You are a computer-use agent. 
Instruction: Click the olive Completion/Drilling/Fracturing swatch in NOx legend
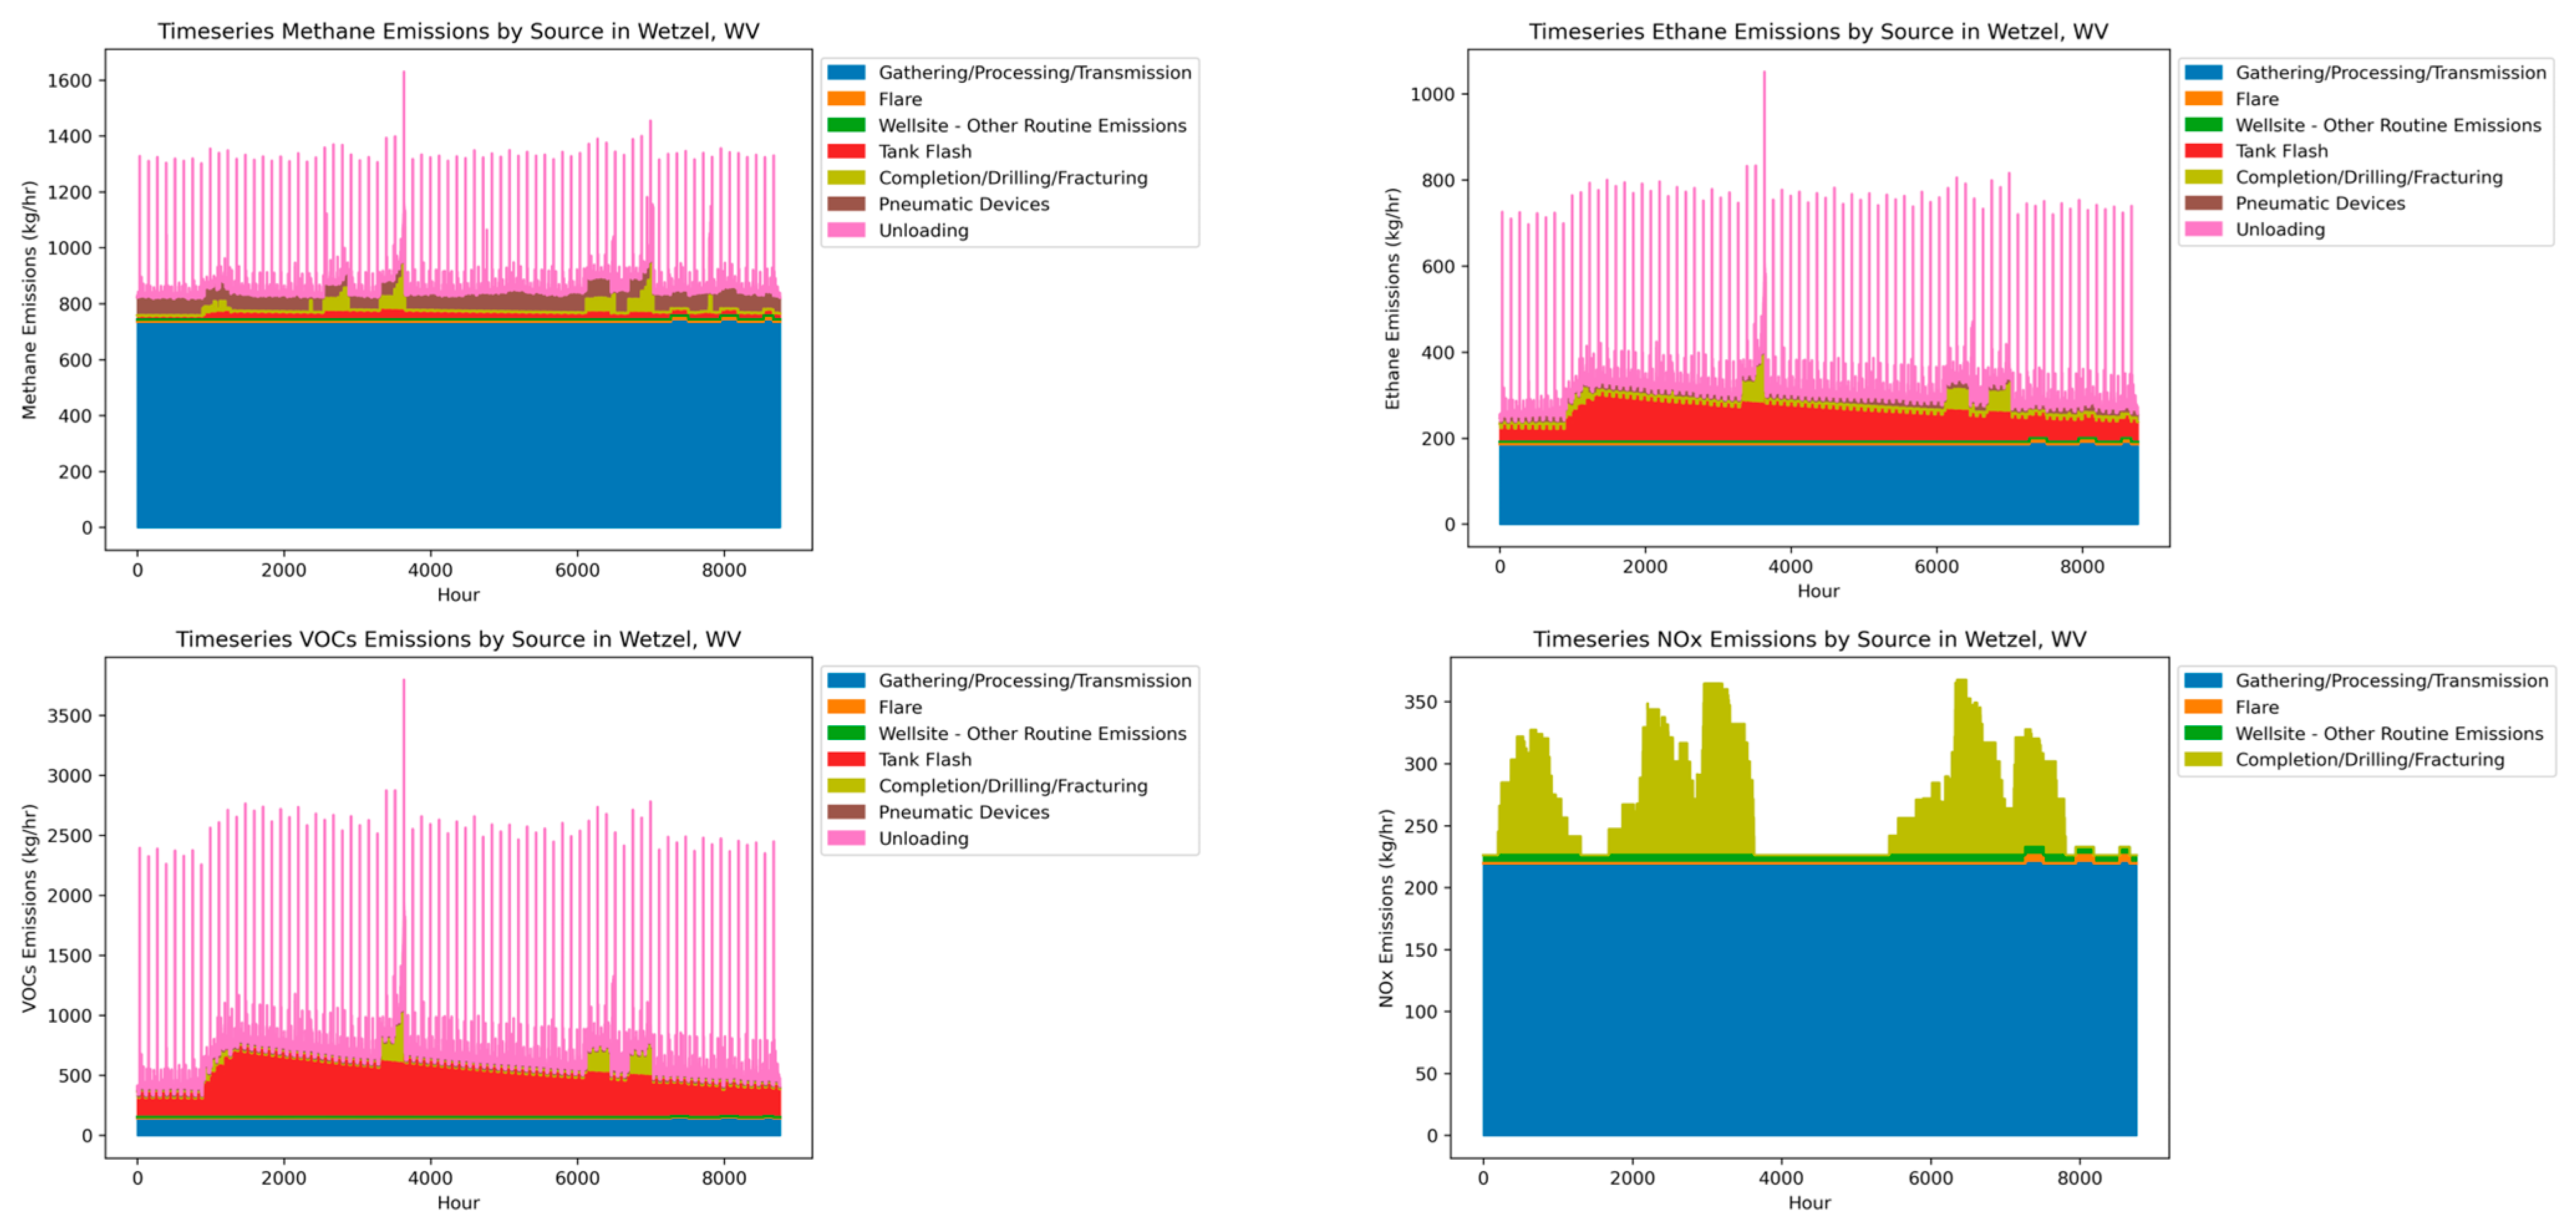pyautogui.click(x=2203, y=759)
